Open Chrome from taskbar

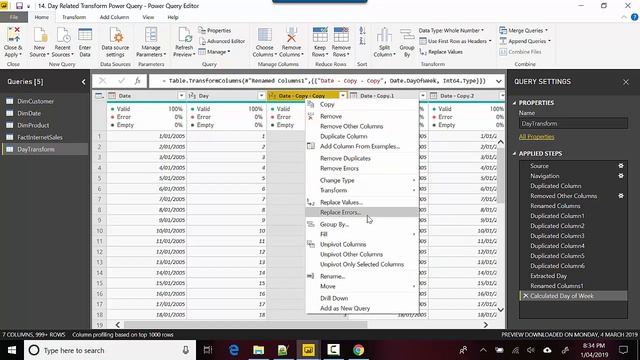point(358,350)
